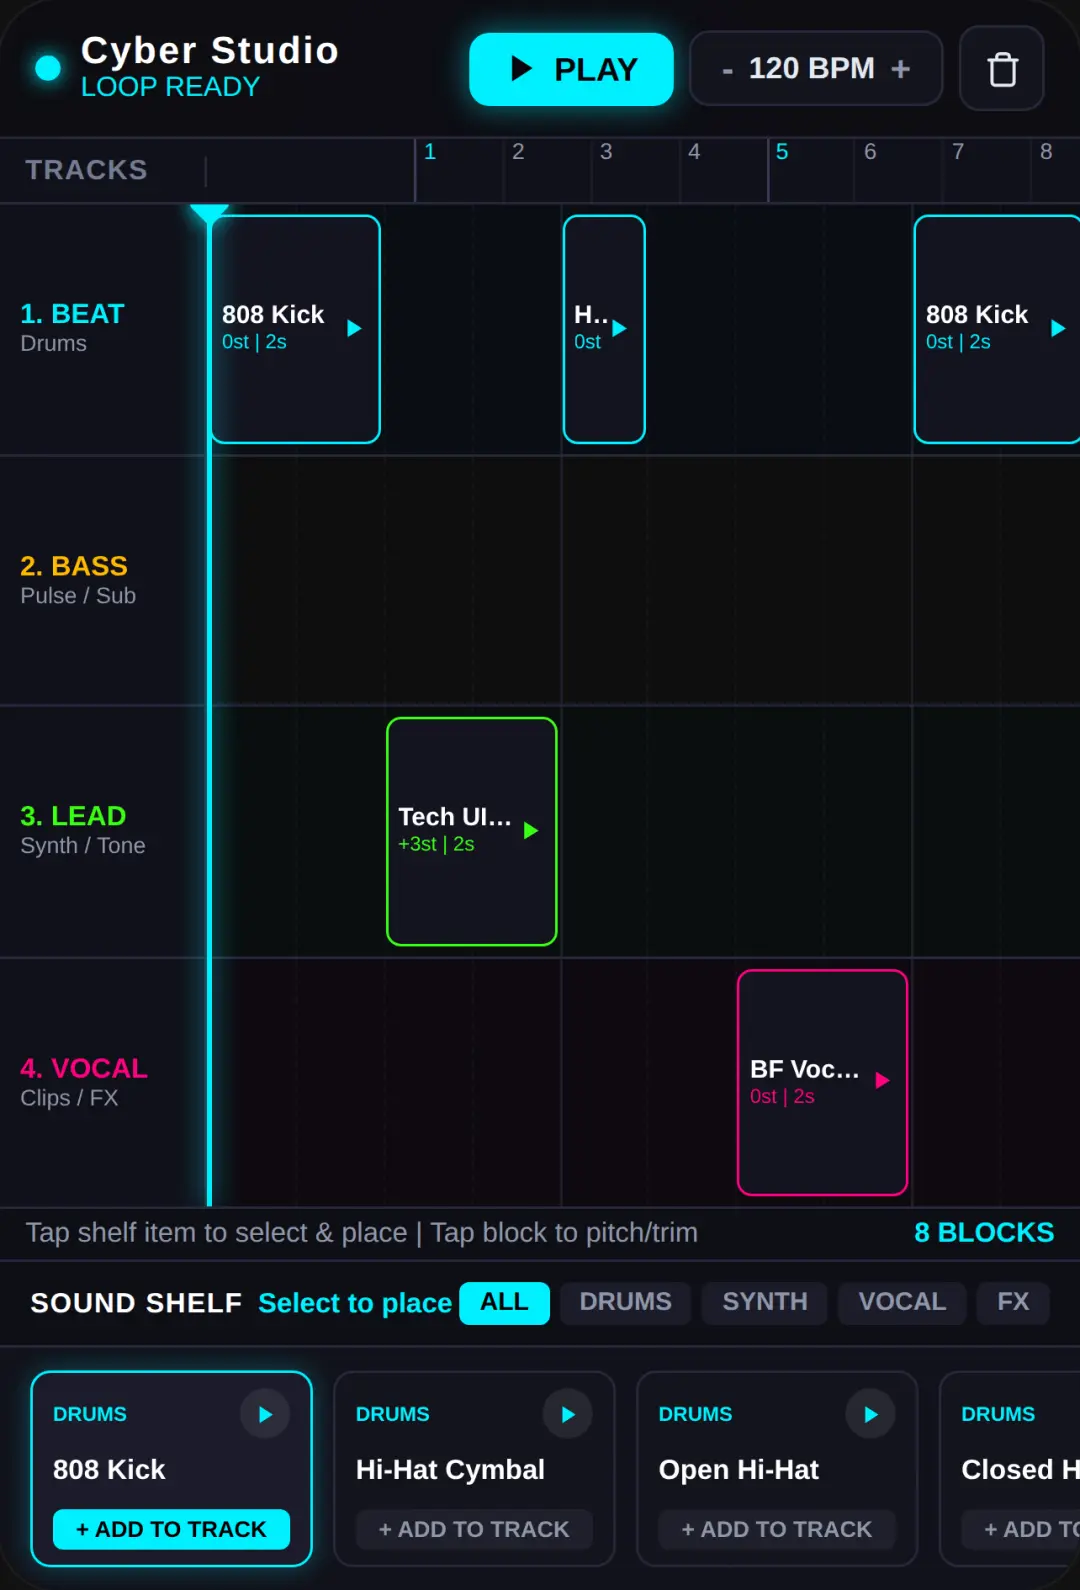Play the Hi-Hat Cymbal shelf preview
1080x1590 pixels.
[568, 1414]
